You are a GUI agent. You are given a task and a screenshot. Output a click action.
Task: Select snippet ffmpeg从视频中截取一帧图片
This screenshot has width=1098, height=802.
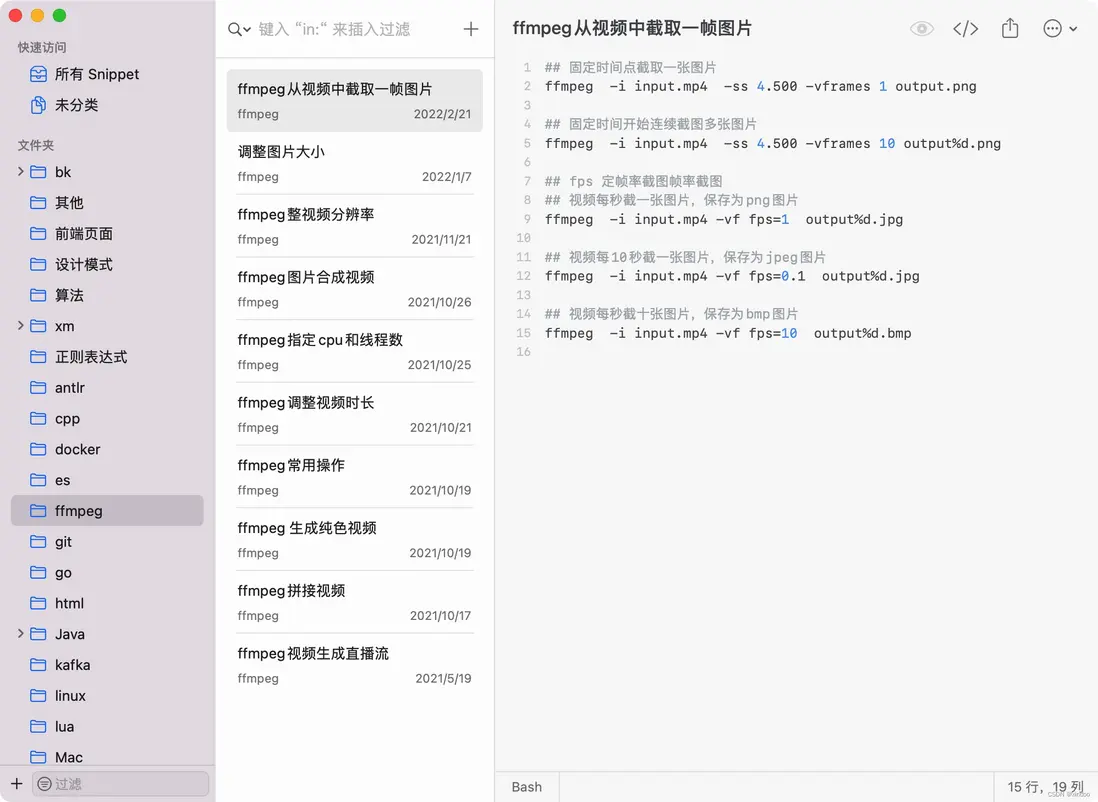click(x=355, y=100)
